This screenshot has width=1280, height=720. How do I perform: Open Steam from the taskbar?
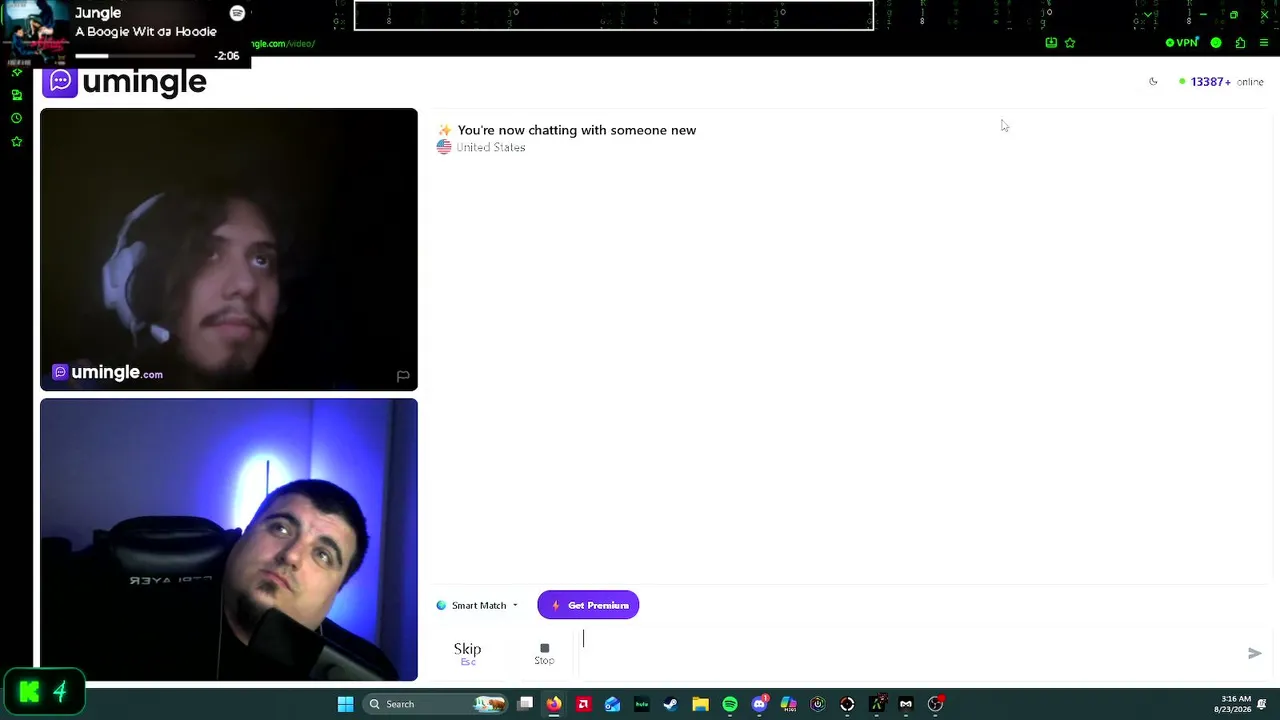pos(671,704)
